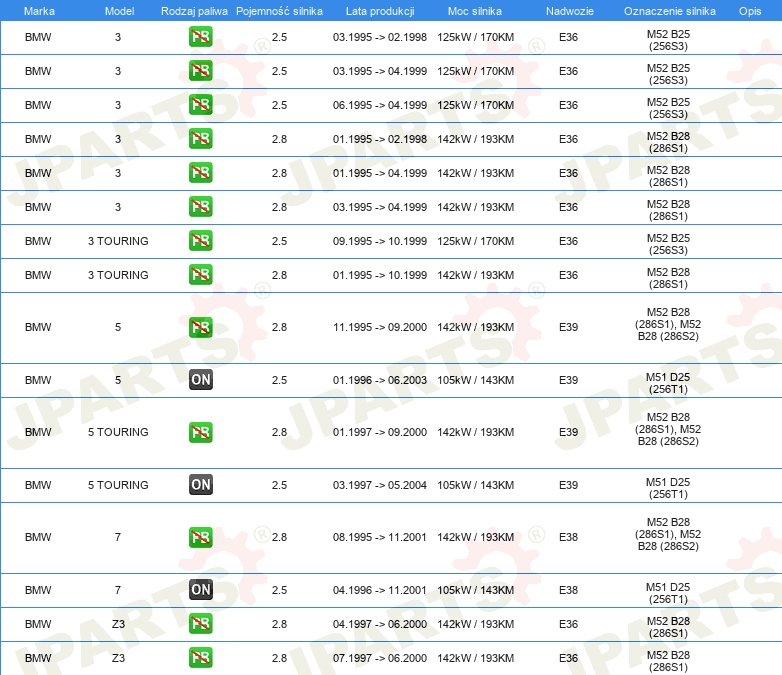Image resolution: width=782 pixels, height=675 pixels.
Task: Click power 125kW / 170KM in 3 TOURING row
Action: pos(476,240)
